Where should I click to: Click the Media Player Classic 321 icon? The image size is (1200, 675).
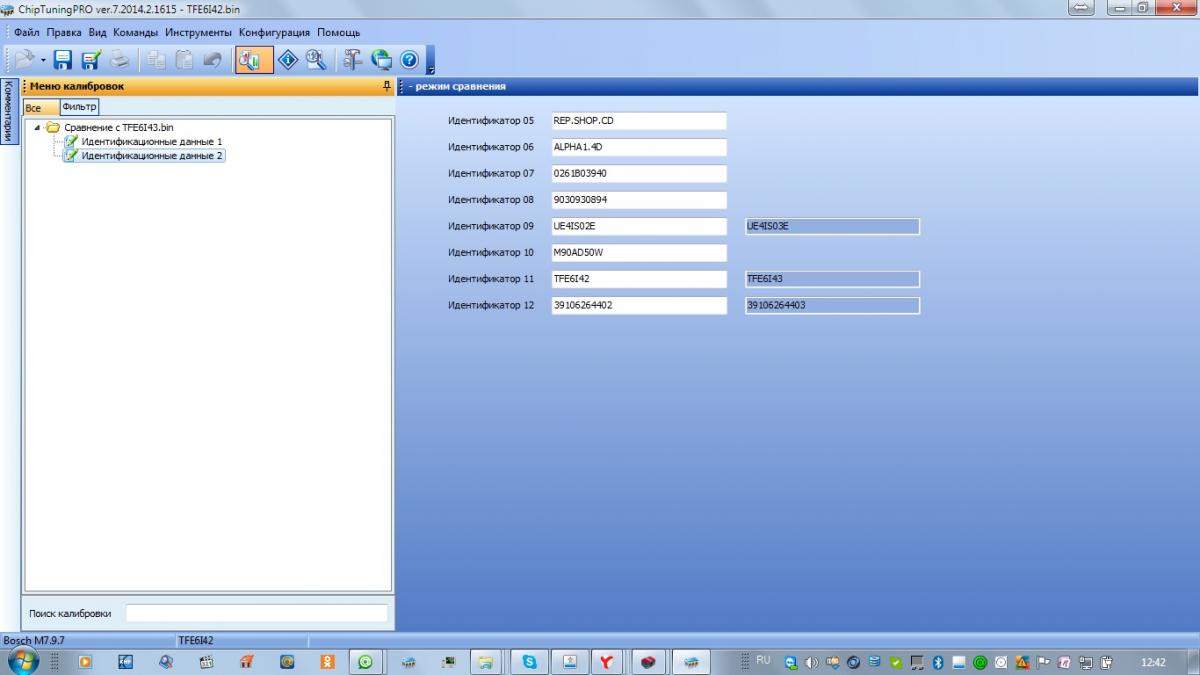[x=206, y=662]
